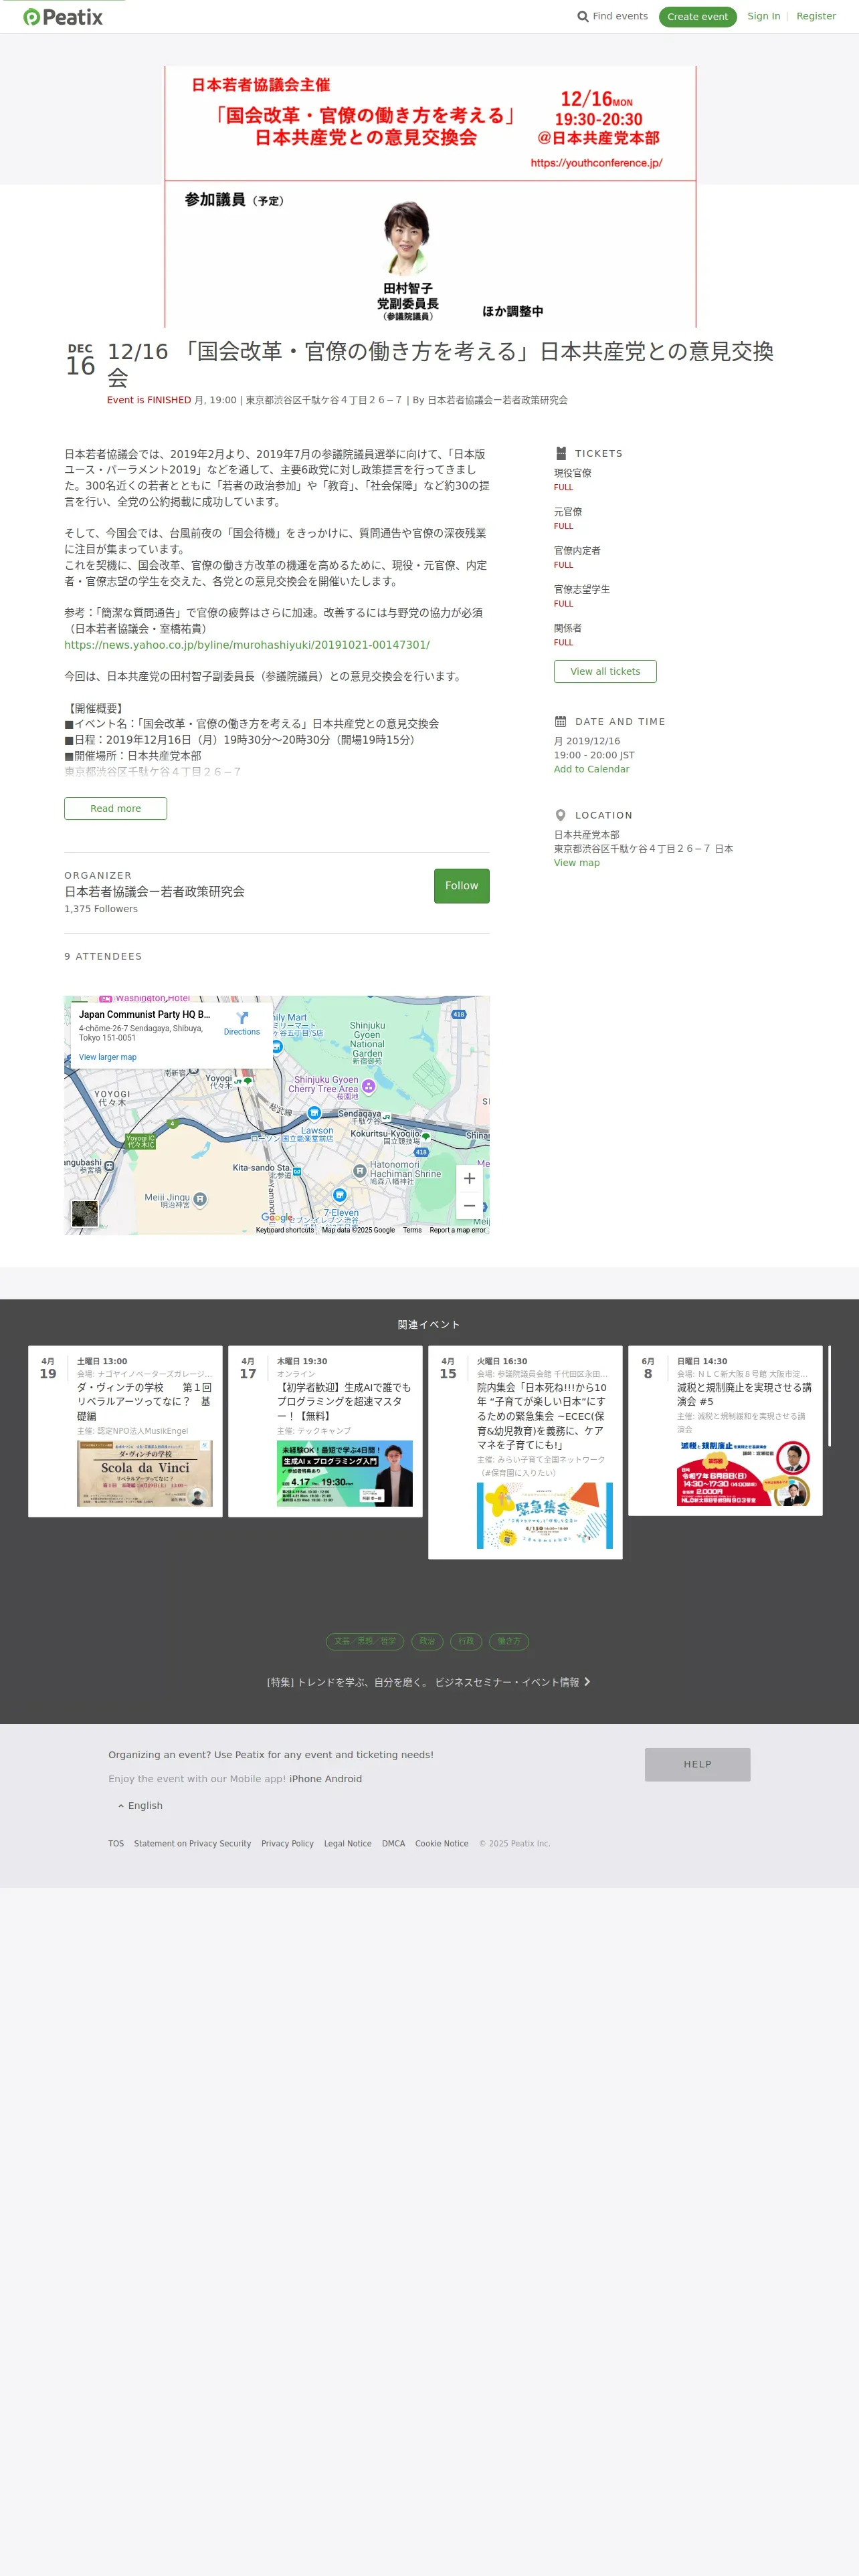This screenshot has height=2576, width=859.
Task: Follow the organizer 日本若者協議会
Action: tap(461, 886)
